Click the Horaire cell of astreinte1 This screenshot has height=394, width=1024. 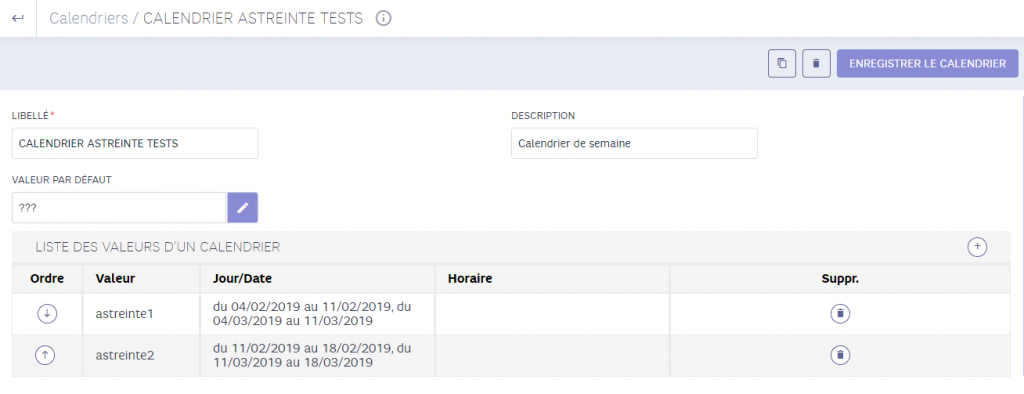[552, 314]
